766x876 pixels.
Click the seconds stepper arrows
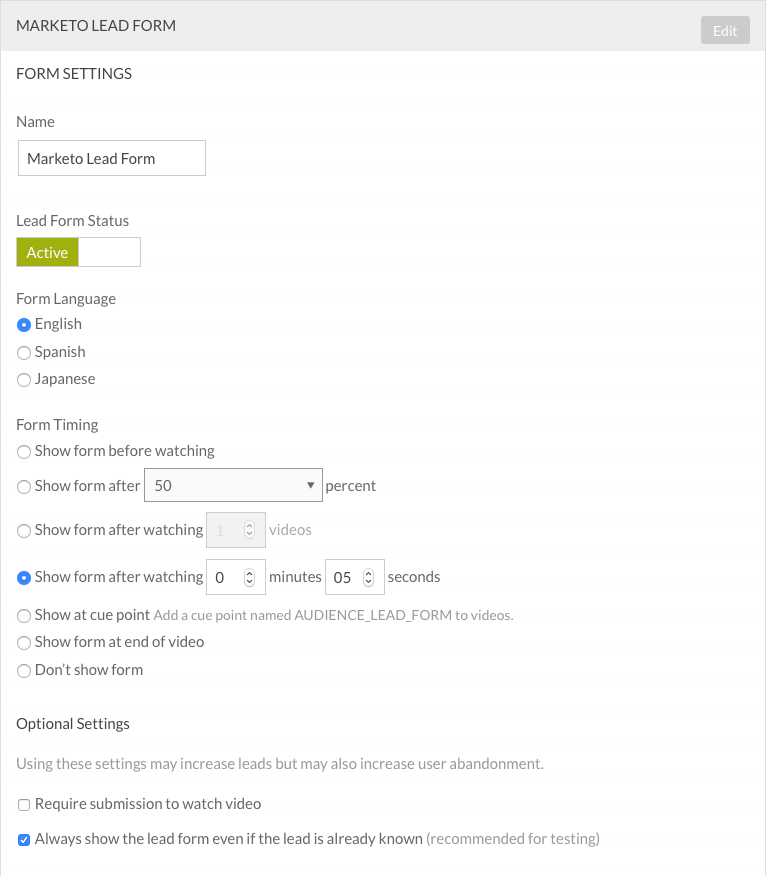pyautogui.click(x=368, y=578)
